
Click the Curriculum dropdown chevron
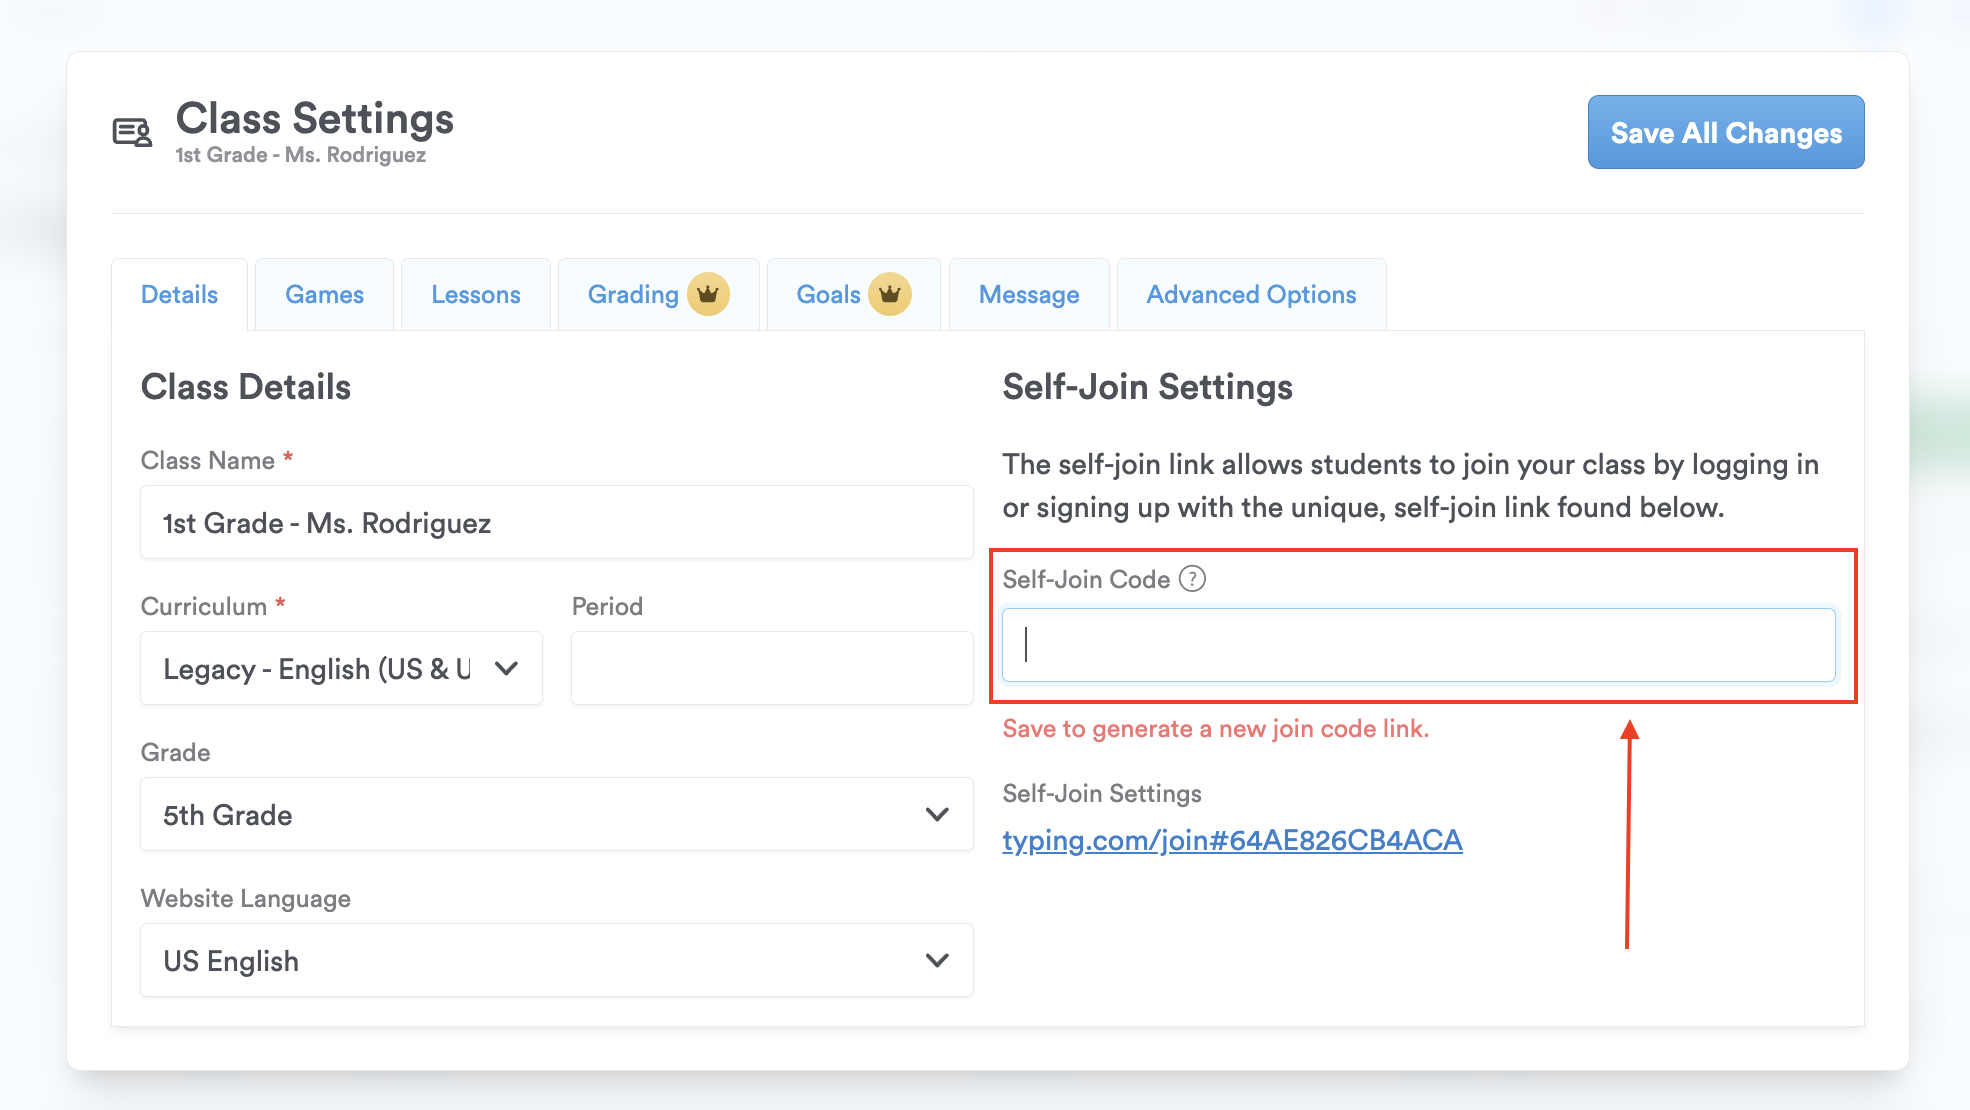pos(507,668)
